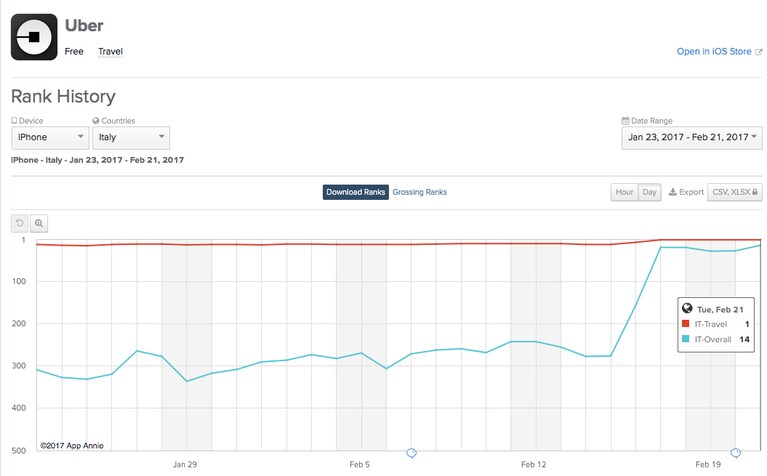
Task: Click the Travel category link
Action: point(110,51)
